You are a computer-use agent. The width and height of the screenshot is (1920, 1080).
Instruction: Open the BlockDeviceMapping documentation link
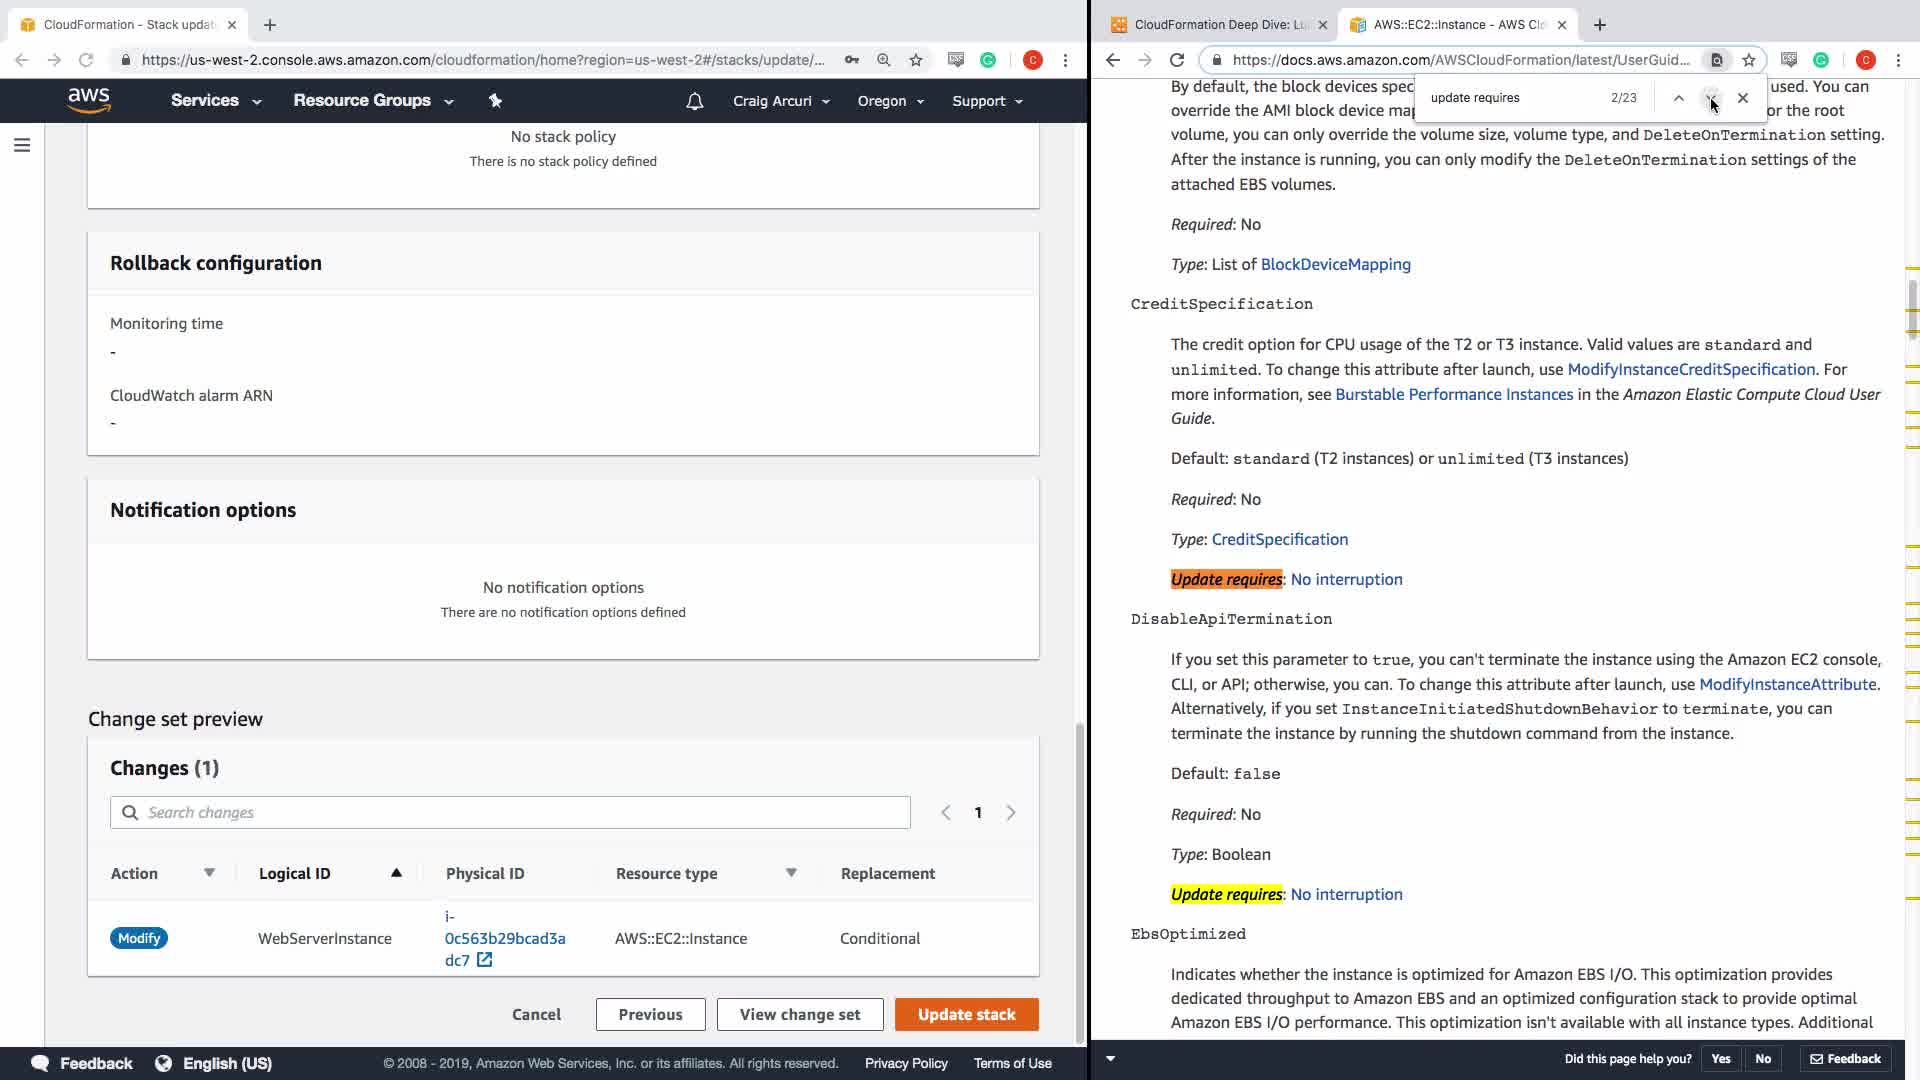[1335, 264]
